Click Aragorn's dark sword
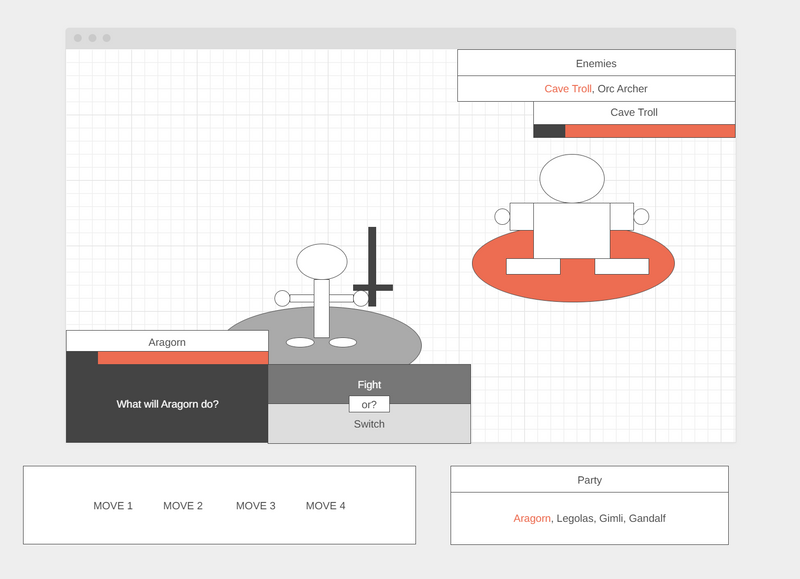The image size is (800, 579). pyautogui.click(x=372, y=267)
